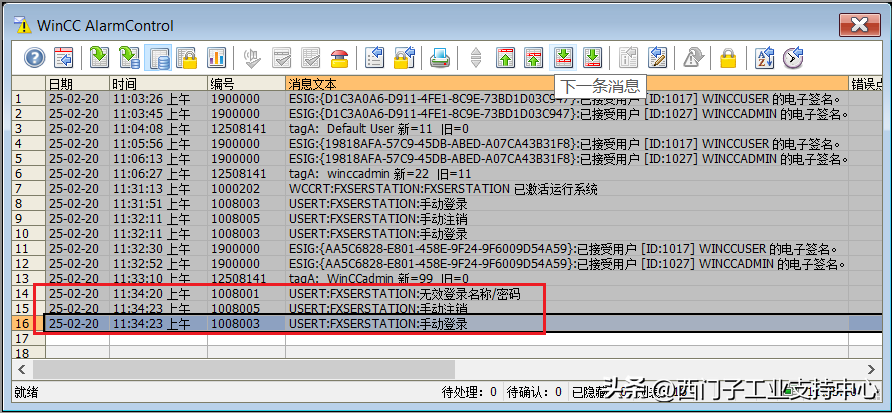Click the 消息文本 column header
This screenshot has height=413, width=892.
pyautogui.click(x=312, y=84)
